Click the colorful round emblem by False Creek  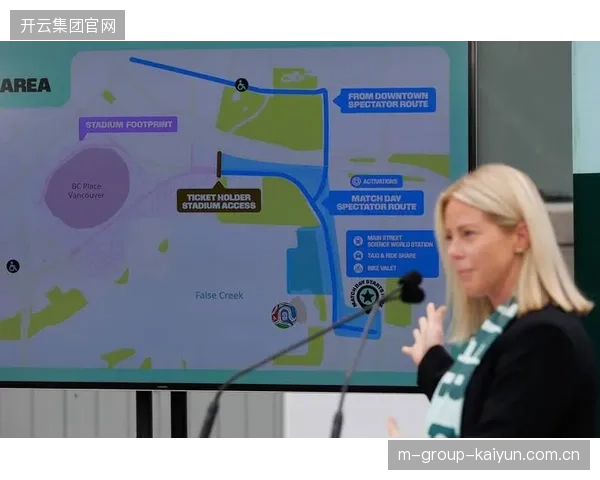point(284,315)
